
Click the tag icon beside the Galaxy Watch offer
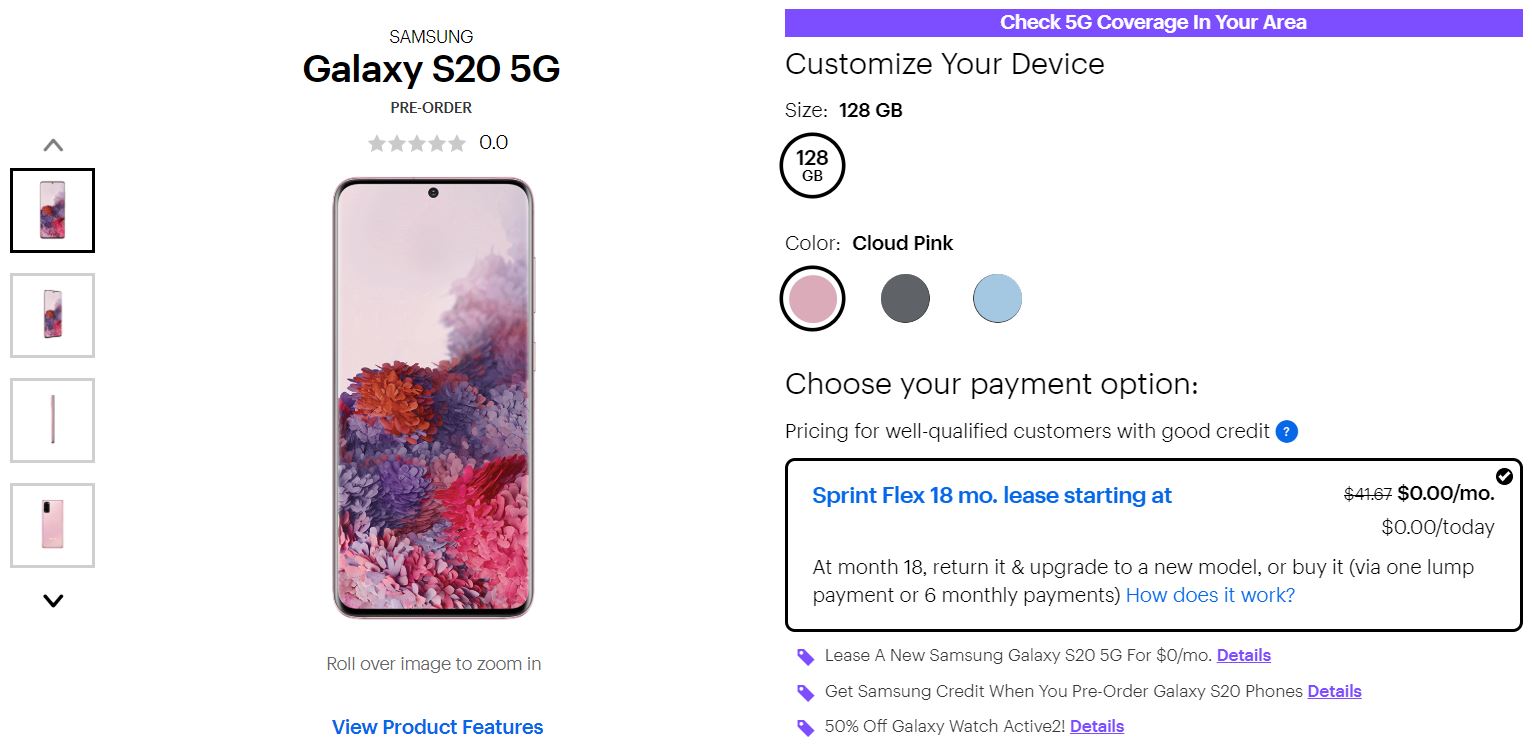point(805,727)
